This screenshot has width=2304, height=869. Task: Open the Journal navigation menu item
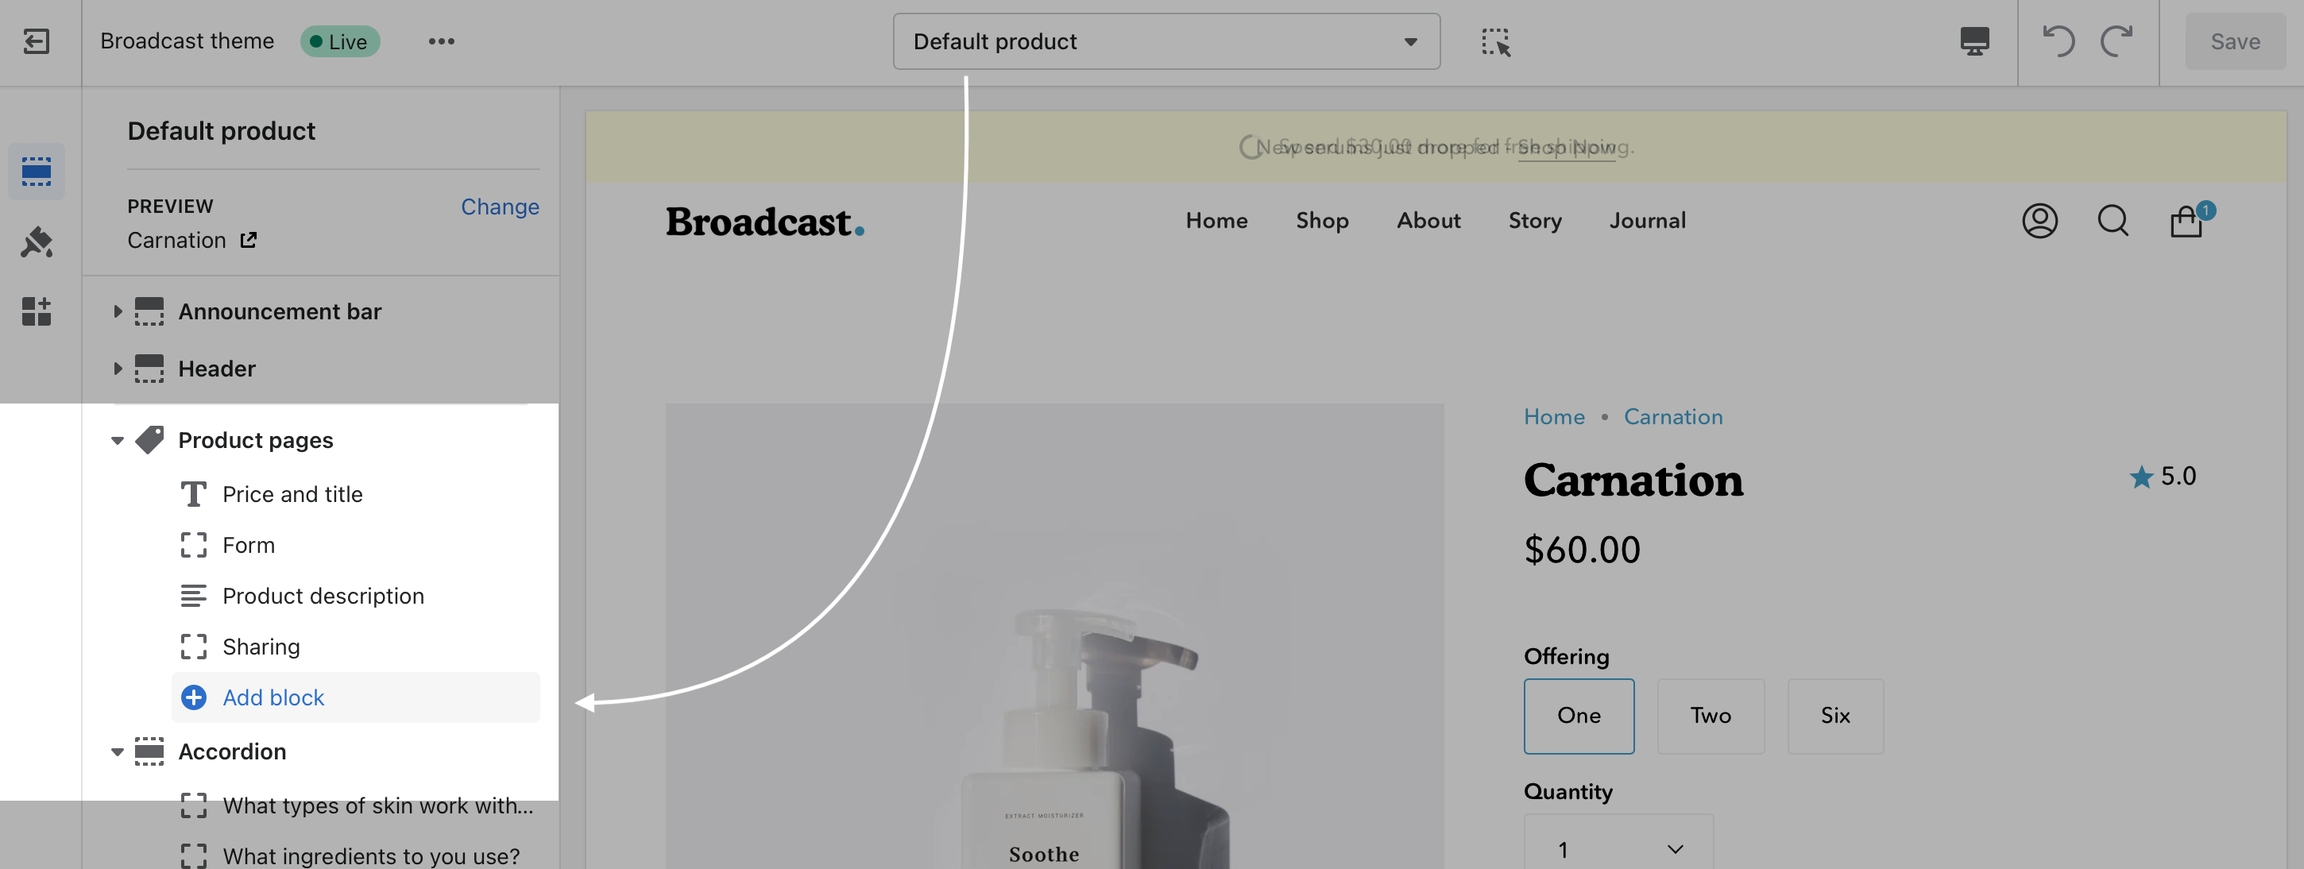click(1647, 221)
